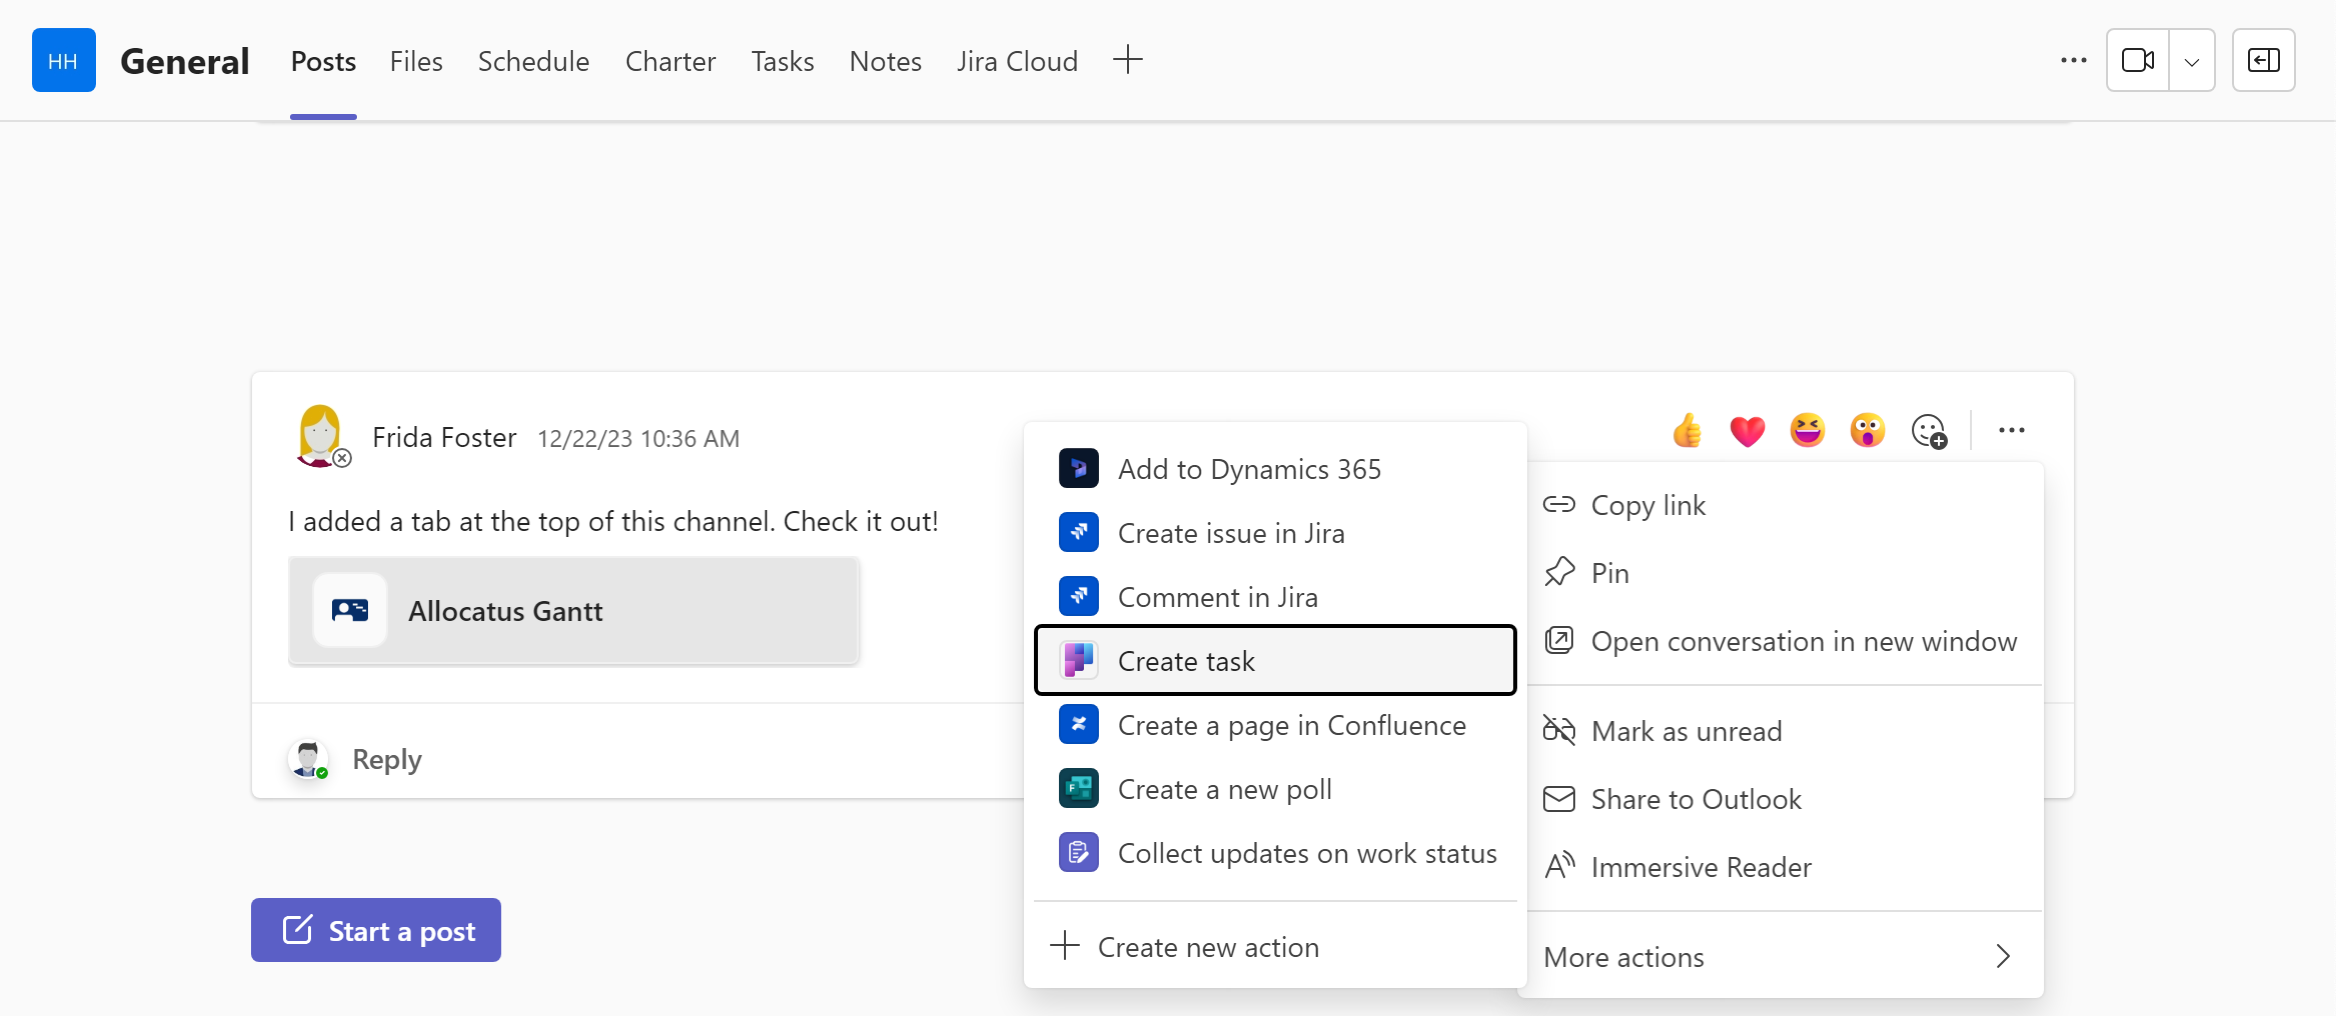Choose Create a new poll

coord(1275,789)
